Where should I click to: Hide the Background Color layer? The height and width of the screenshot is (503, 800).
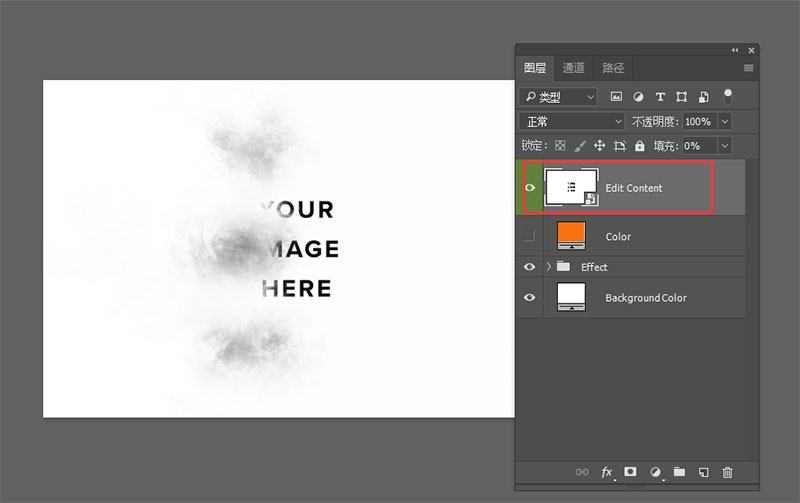point(530,297)
